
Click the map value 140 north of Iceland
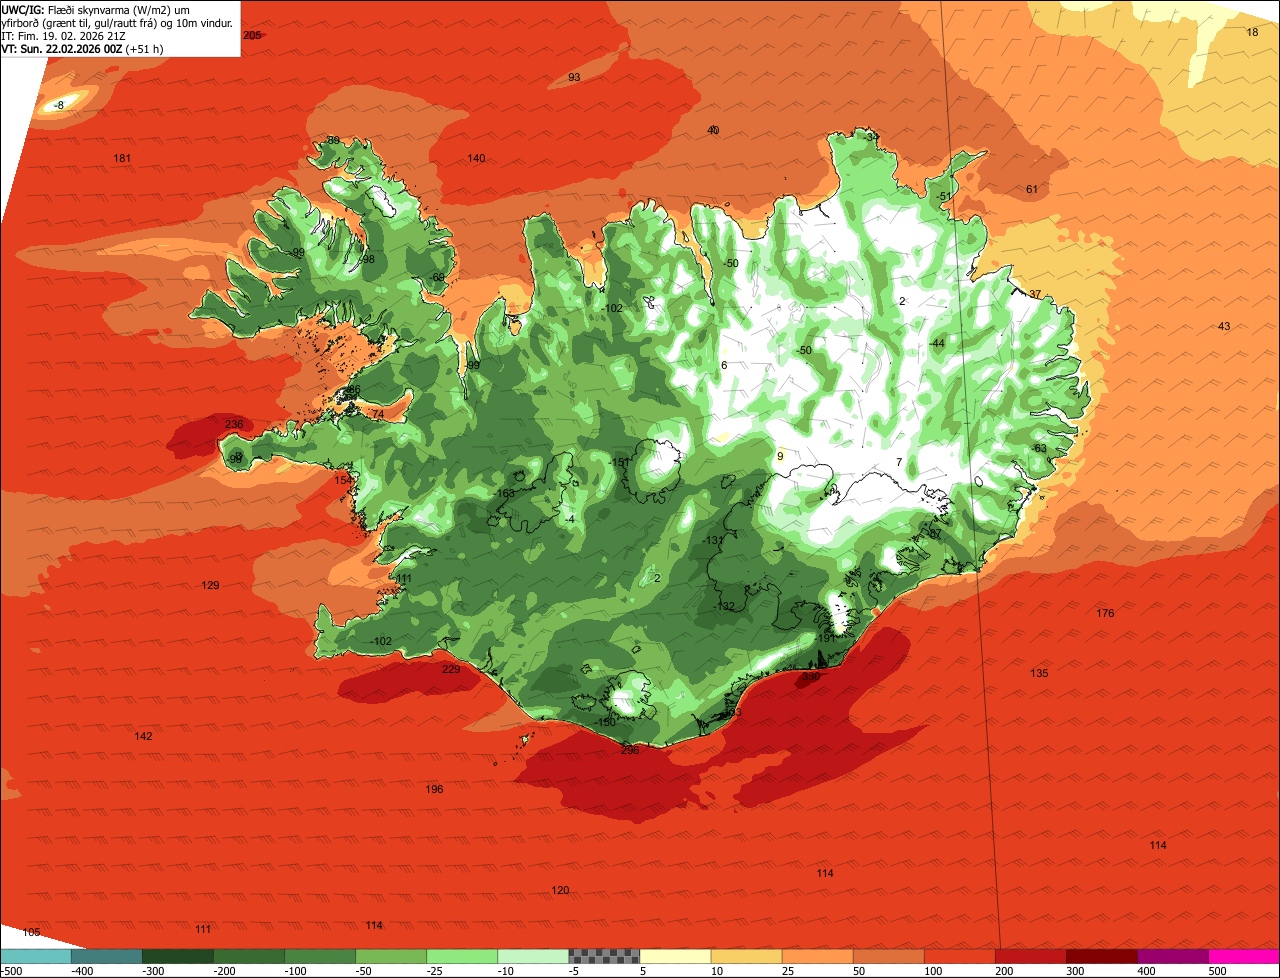476,158
